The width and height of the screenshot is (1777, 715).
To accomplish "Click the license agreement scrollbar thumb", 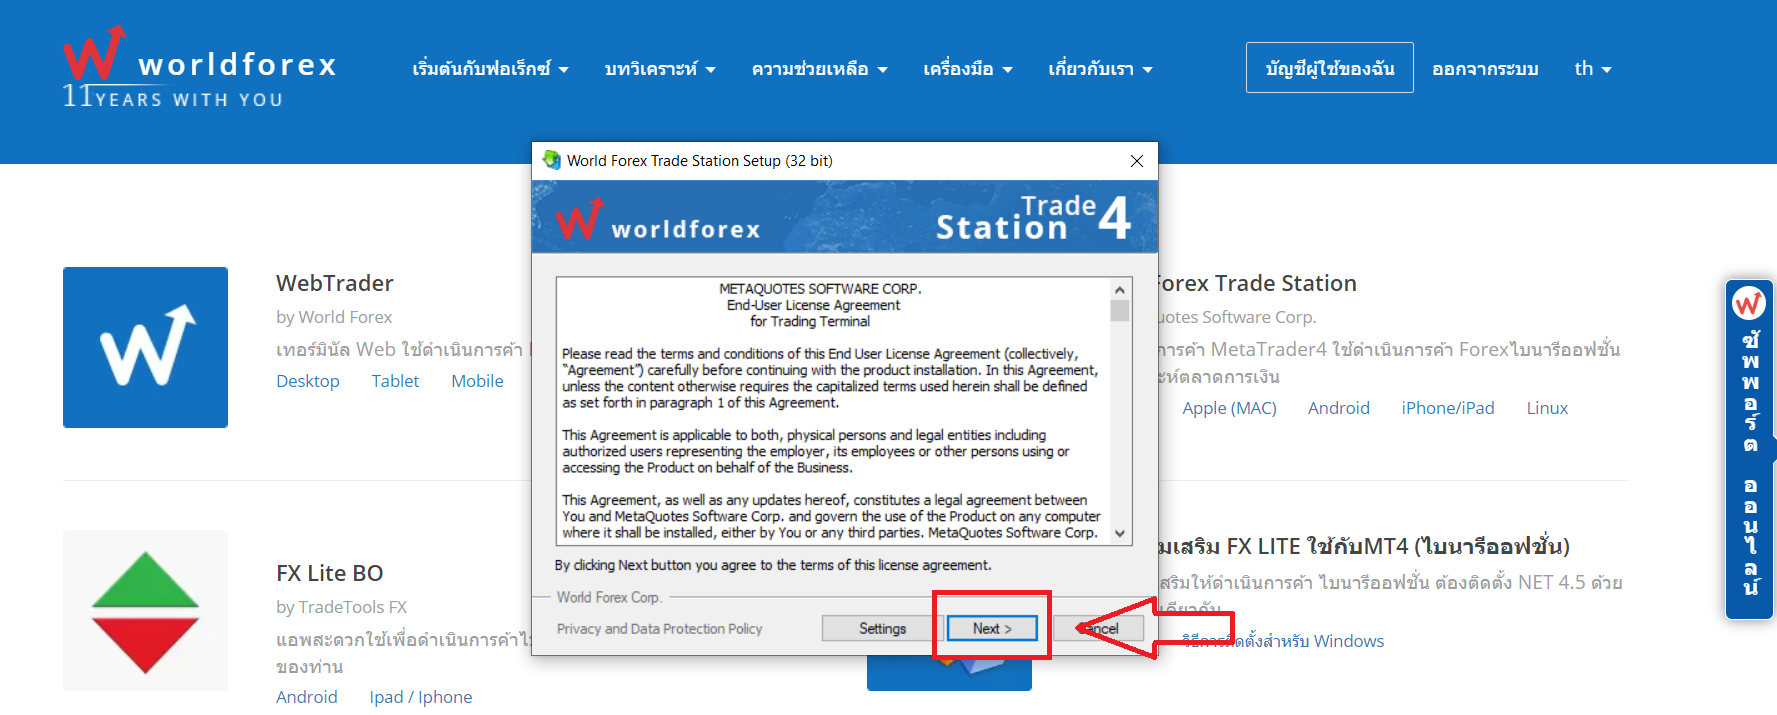I will pyautogui.click(x=1120, y=311).
